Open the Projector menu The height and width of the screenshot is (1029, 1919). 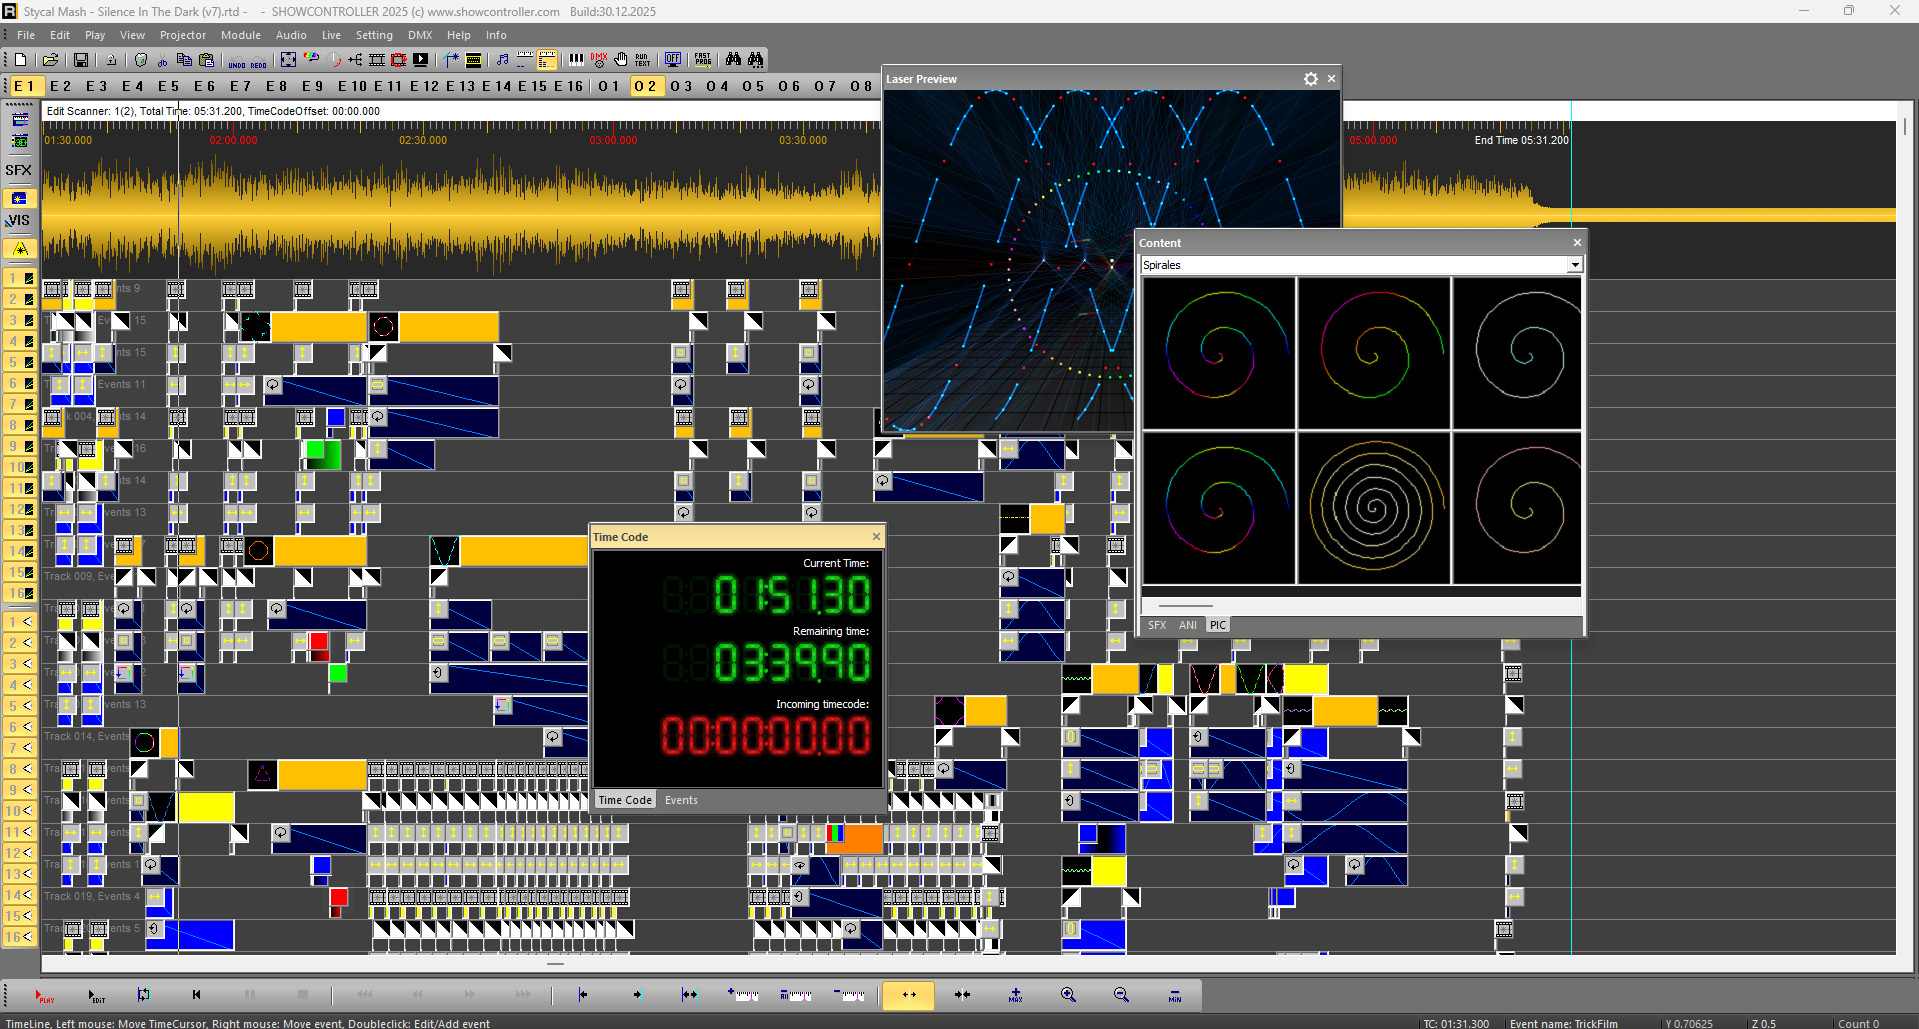tap(183, 35)
